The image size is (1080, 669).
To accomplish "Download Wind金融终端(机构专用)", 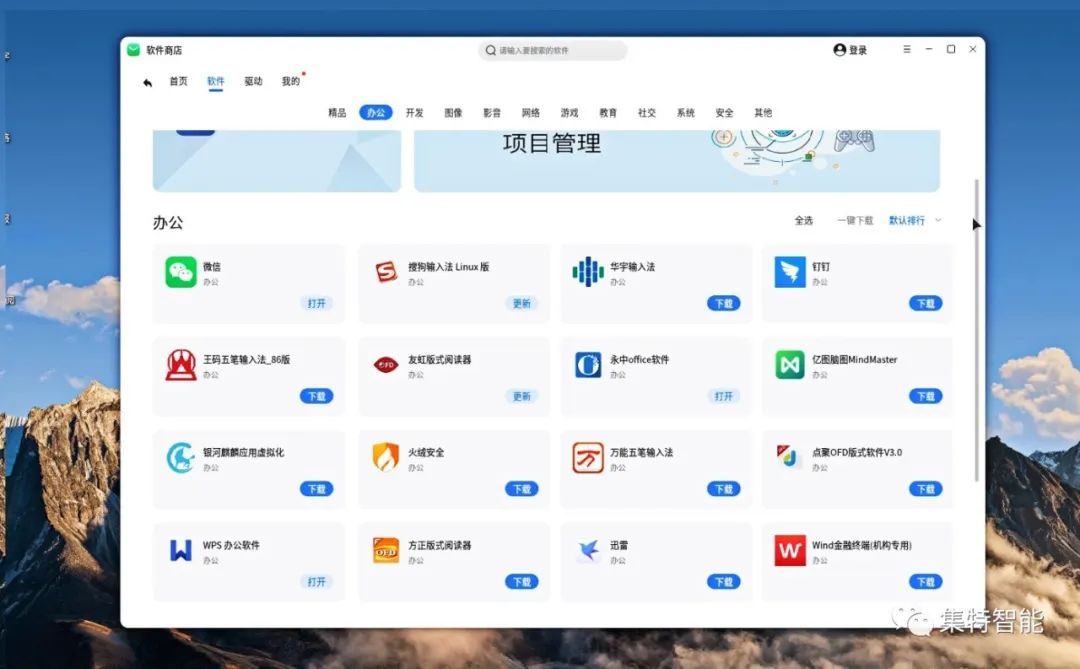I will [925, 581].
